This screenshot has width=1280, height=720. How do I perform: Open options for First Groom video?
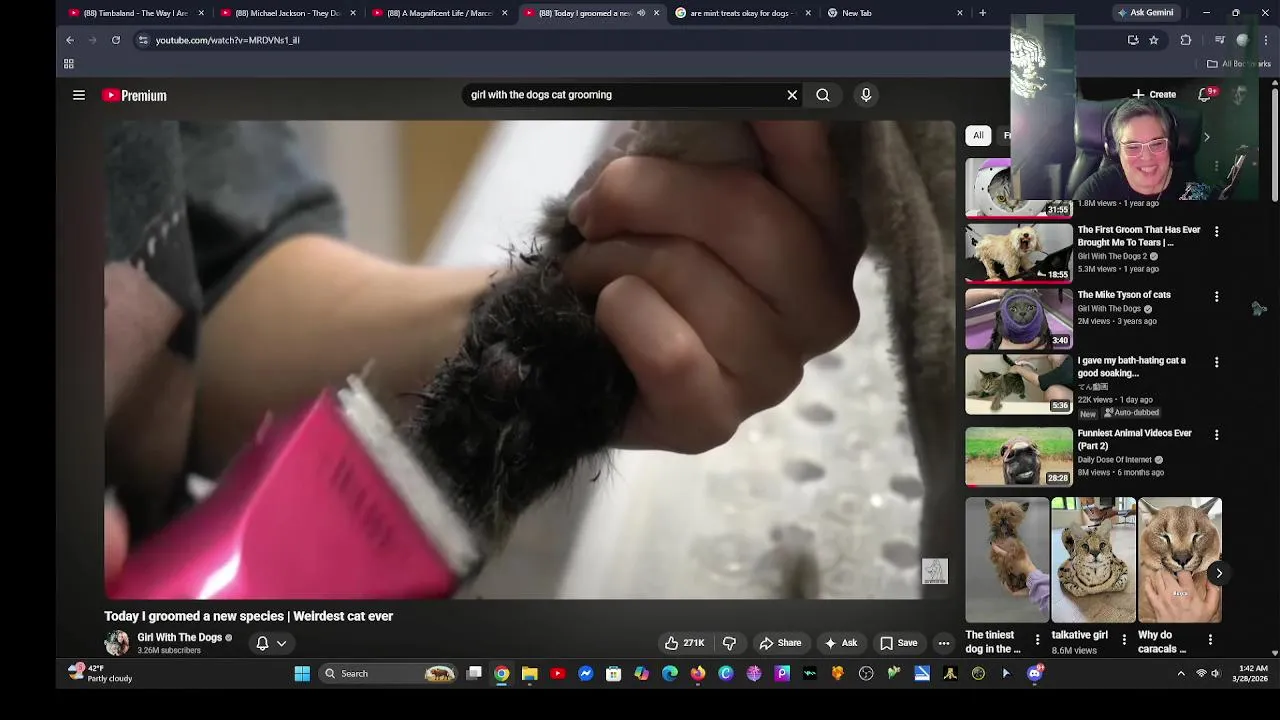click(1216, 231)
